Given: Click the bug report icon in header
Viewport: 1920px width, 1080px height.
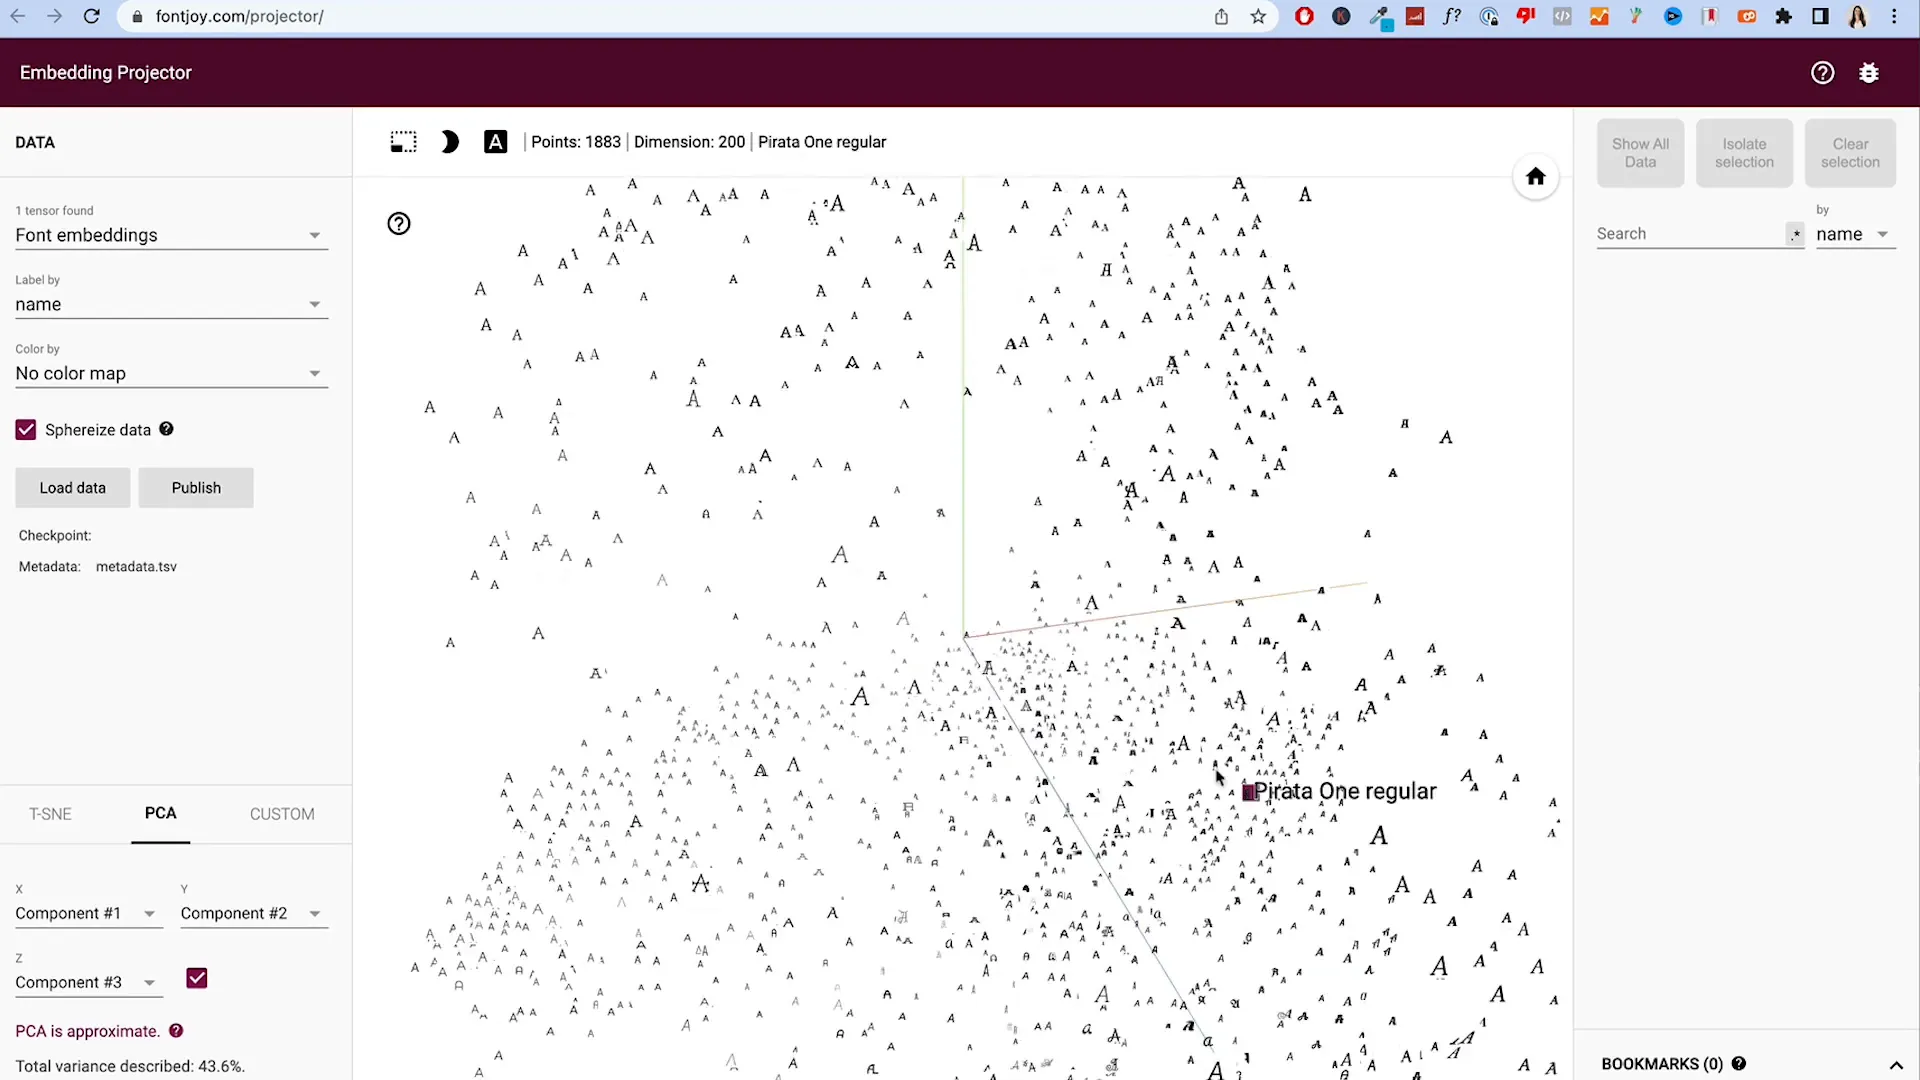Looking at the screenshot, I should pos(1869,73).
